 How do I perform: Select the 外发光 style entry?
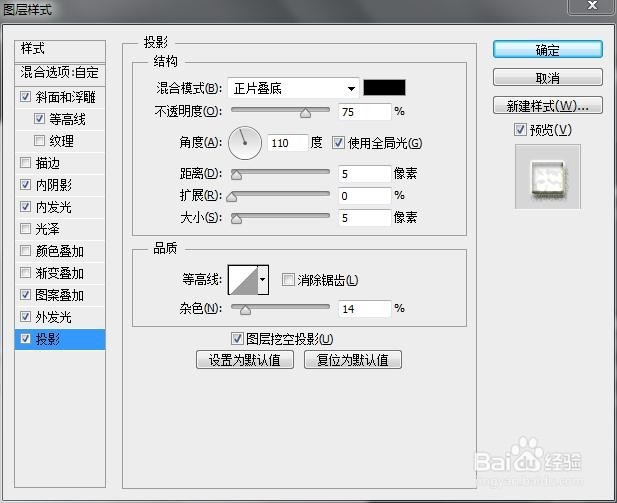pyautogui.click(x=54, y=317)
